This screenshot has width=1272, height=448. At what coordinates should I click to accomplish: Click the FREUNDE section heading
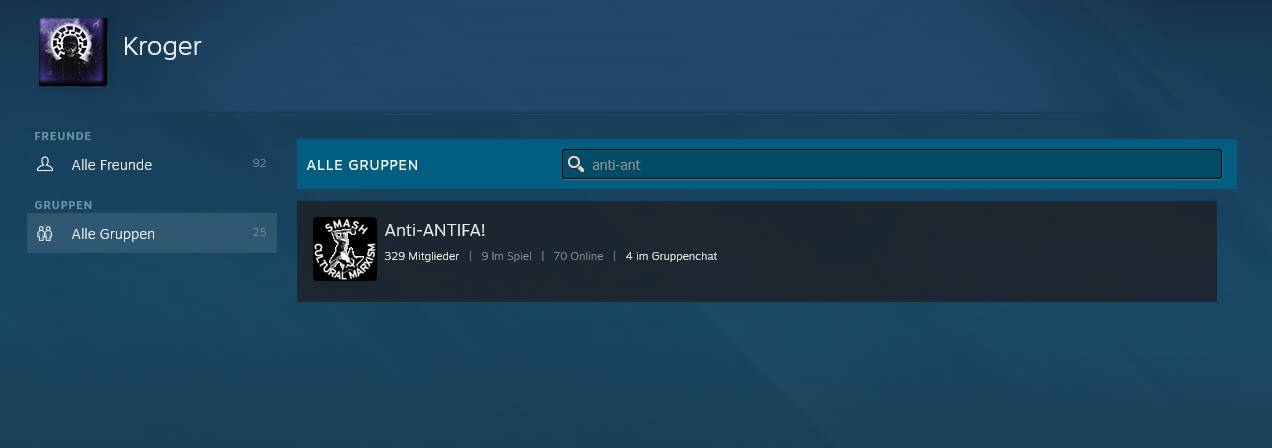point(63,136)
